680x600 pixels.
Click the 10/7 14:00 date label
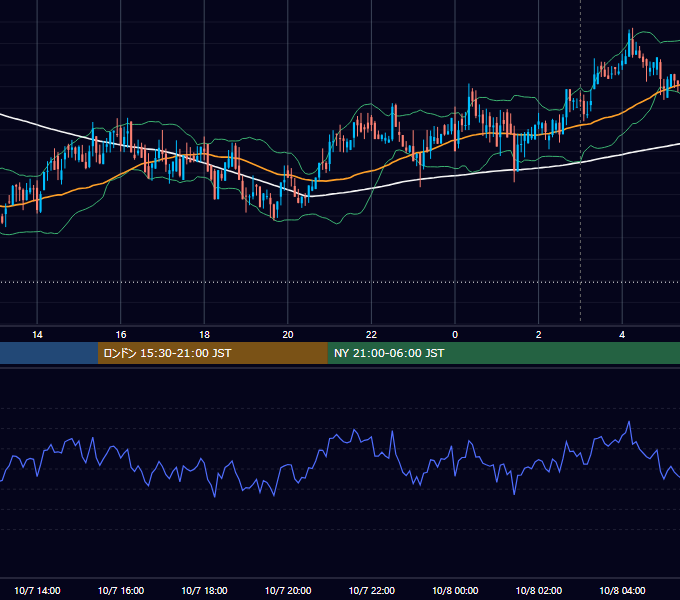coord(37,590)
